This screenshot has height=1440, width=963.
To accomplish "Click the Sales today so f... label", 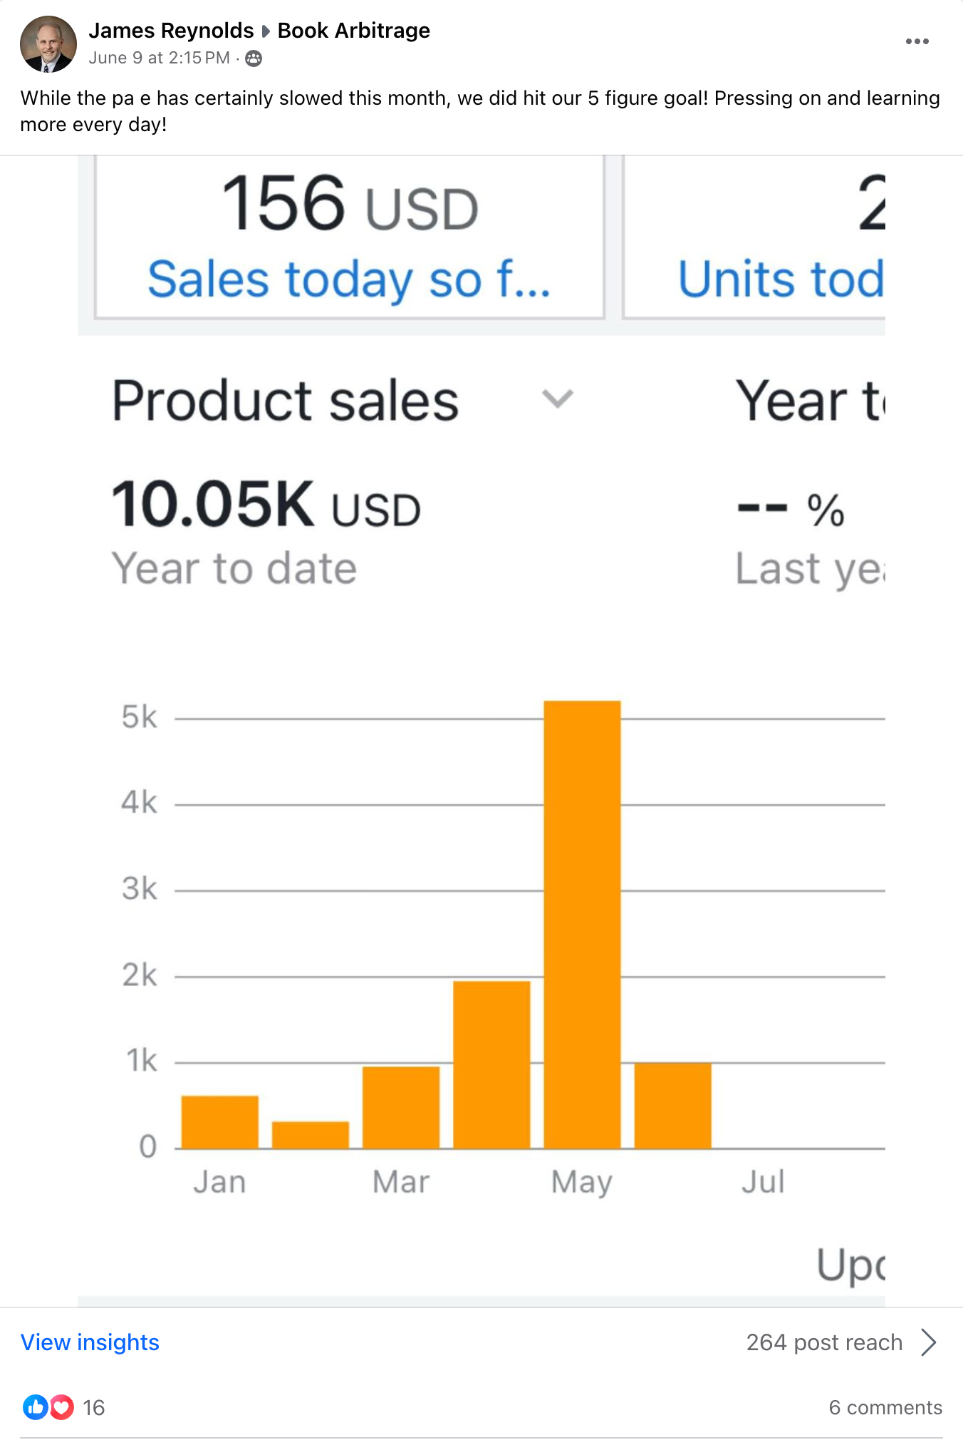I will (x=349, y=279).
